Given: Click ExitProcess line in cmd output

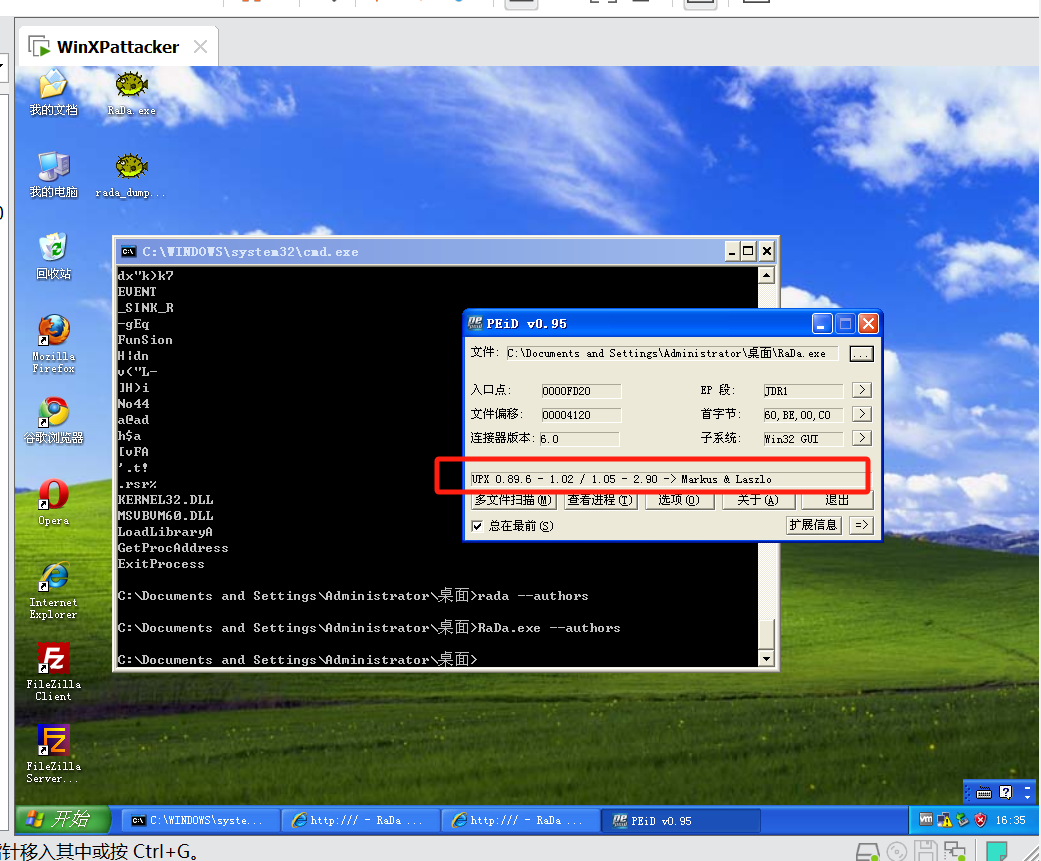Looking at the screenshot, I should [161, 564].
